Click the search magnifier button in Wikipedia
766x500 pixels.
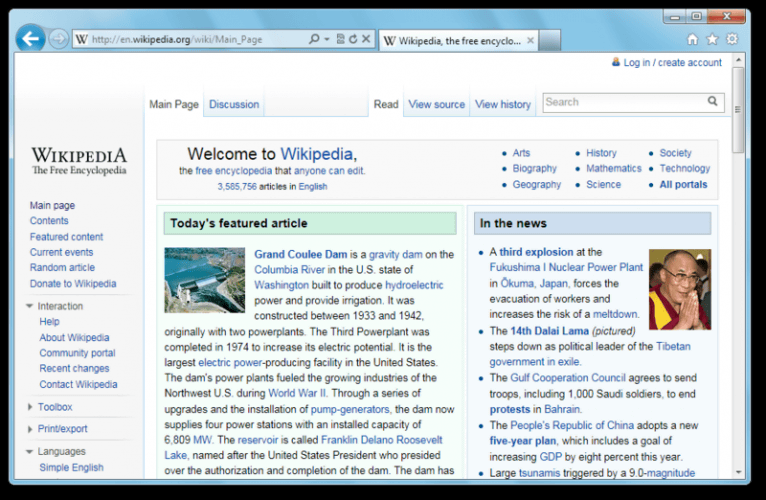(x=713, y=101)
